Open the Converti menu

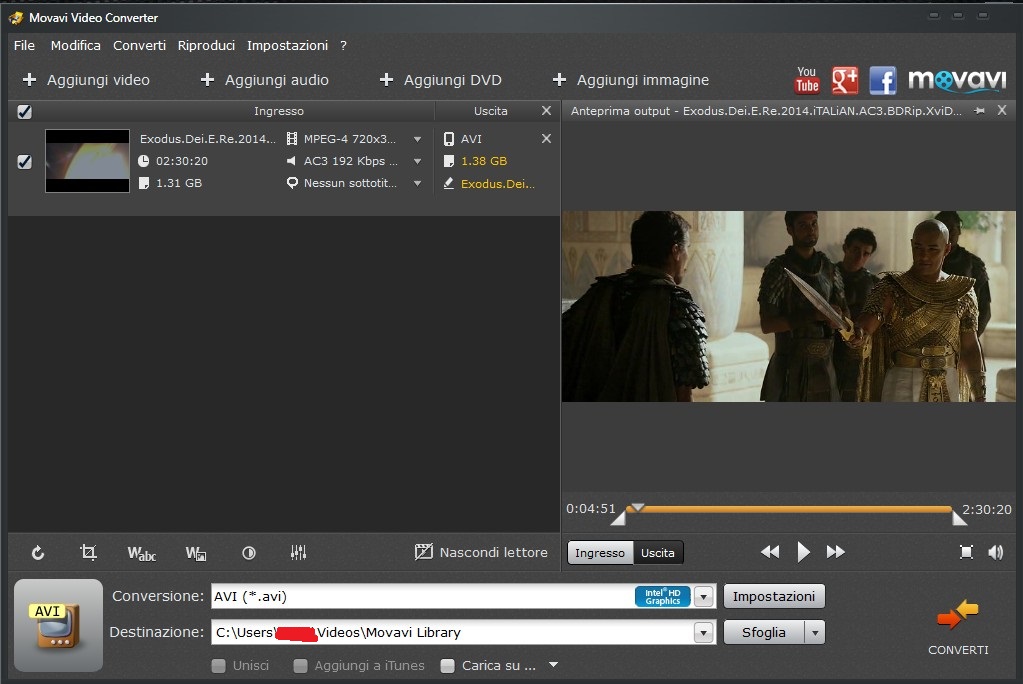coord(140,46)
